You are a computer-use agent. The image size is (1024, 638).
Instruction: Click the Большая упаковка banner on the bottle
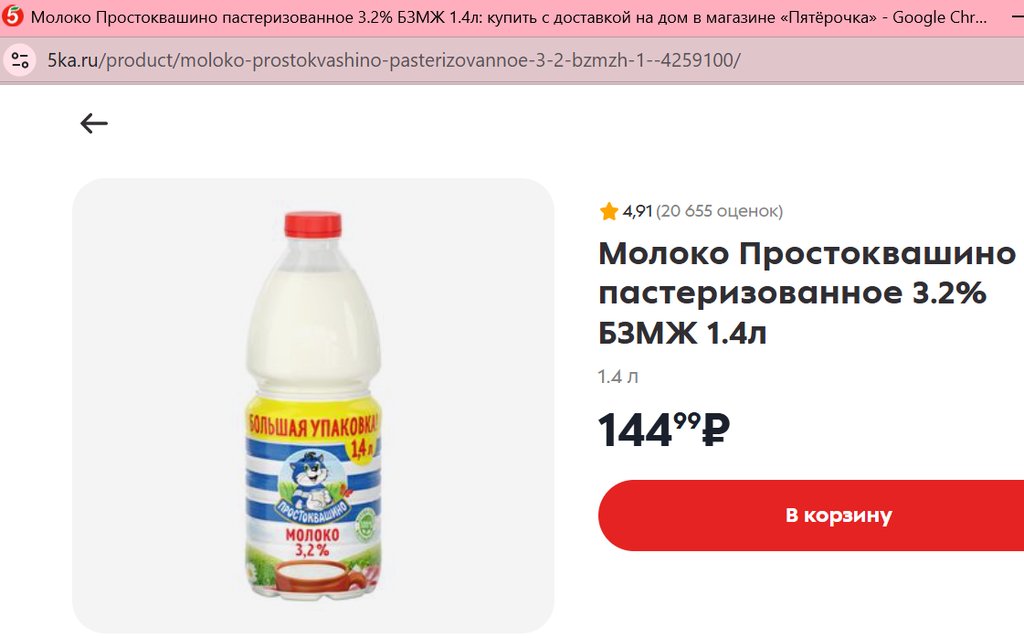[312, 426]
